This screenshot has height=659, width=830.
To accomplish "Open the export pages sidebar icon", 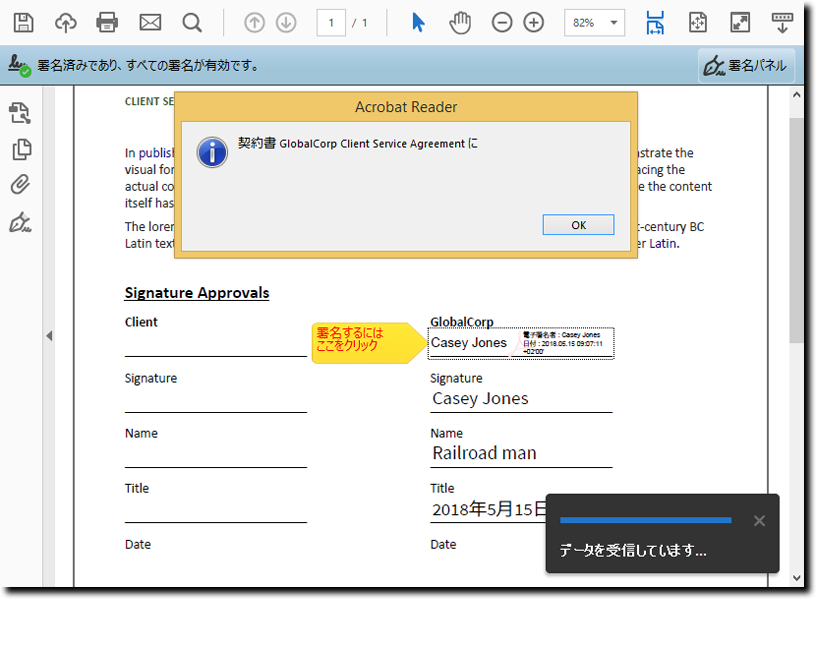I will click(x=21, y=113).
